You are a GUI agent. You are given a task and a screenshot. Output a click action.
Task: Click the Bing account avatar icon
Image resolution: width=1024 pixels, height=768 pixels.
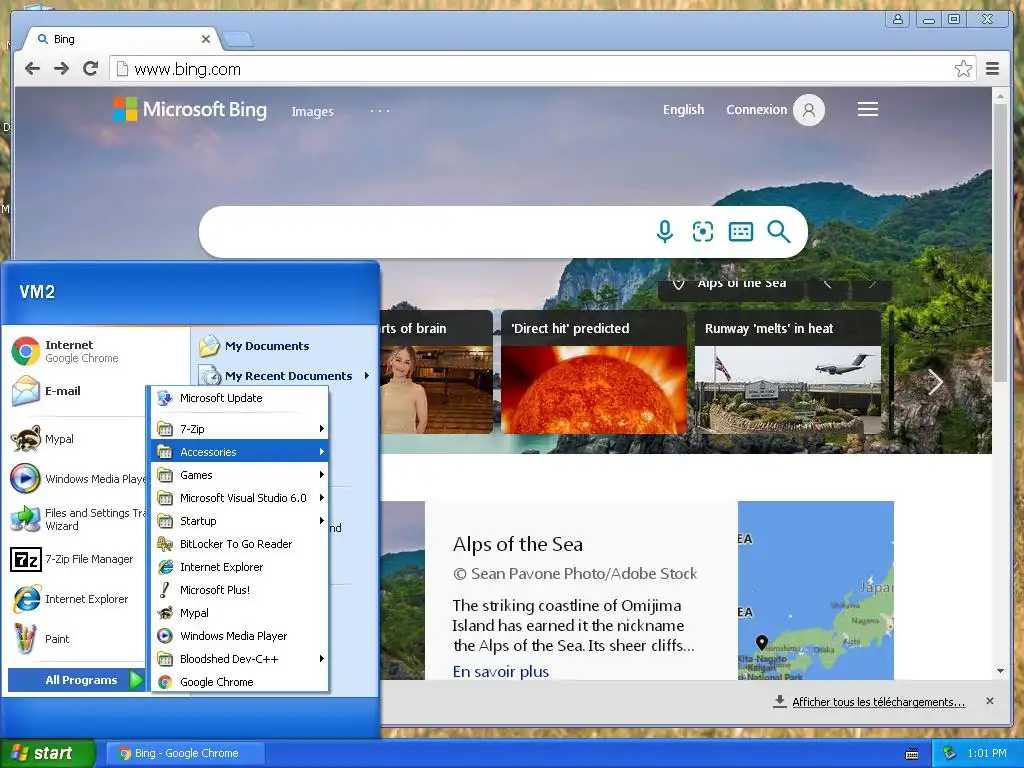[x=808, y=110]
